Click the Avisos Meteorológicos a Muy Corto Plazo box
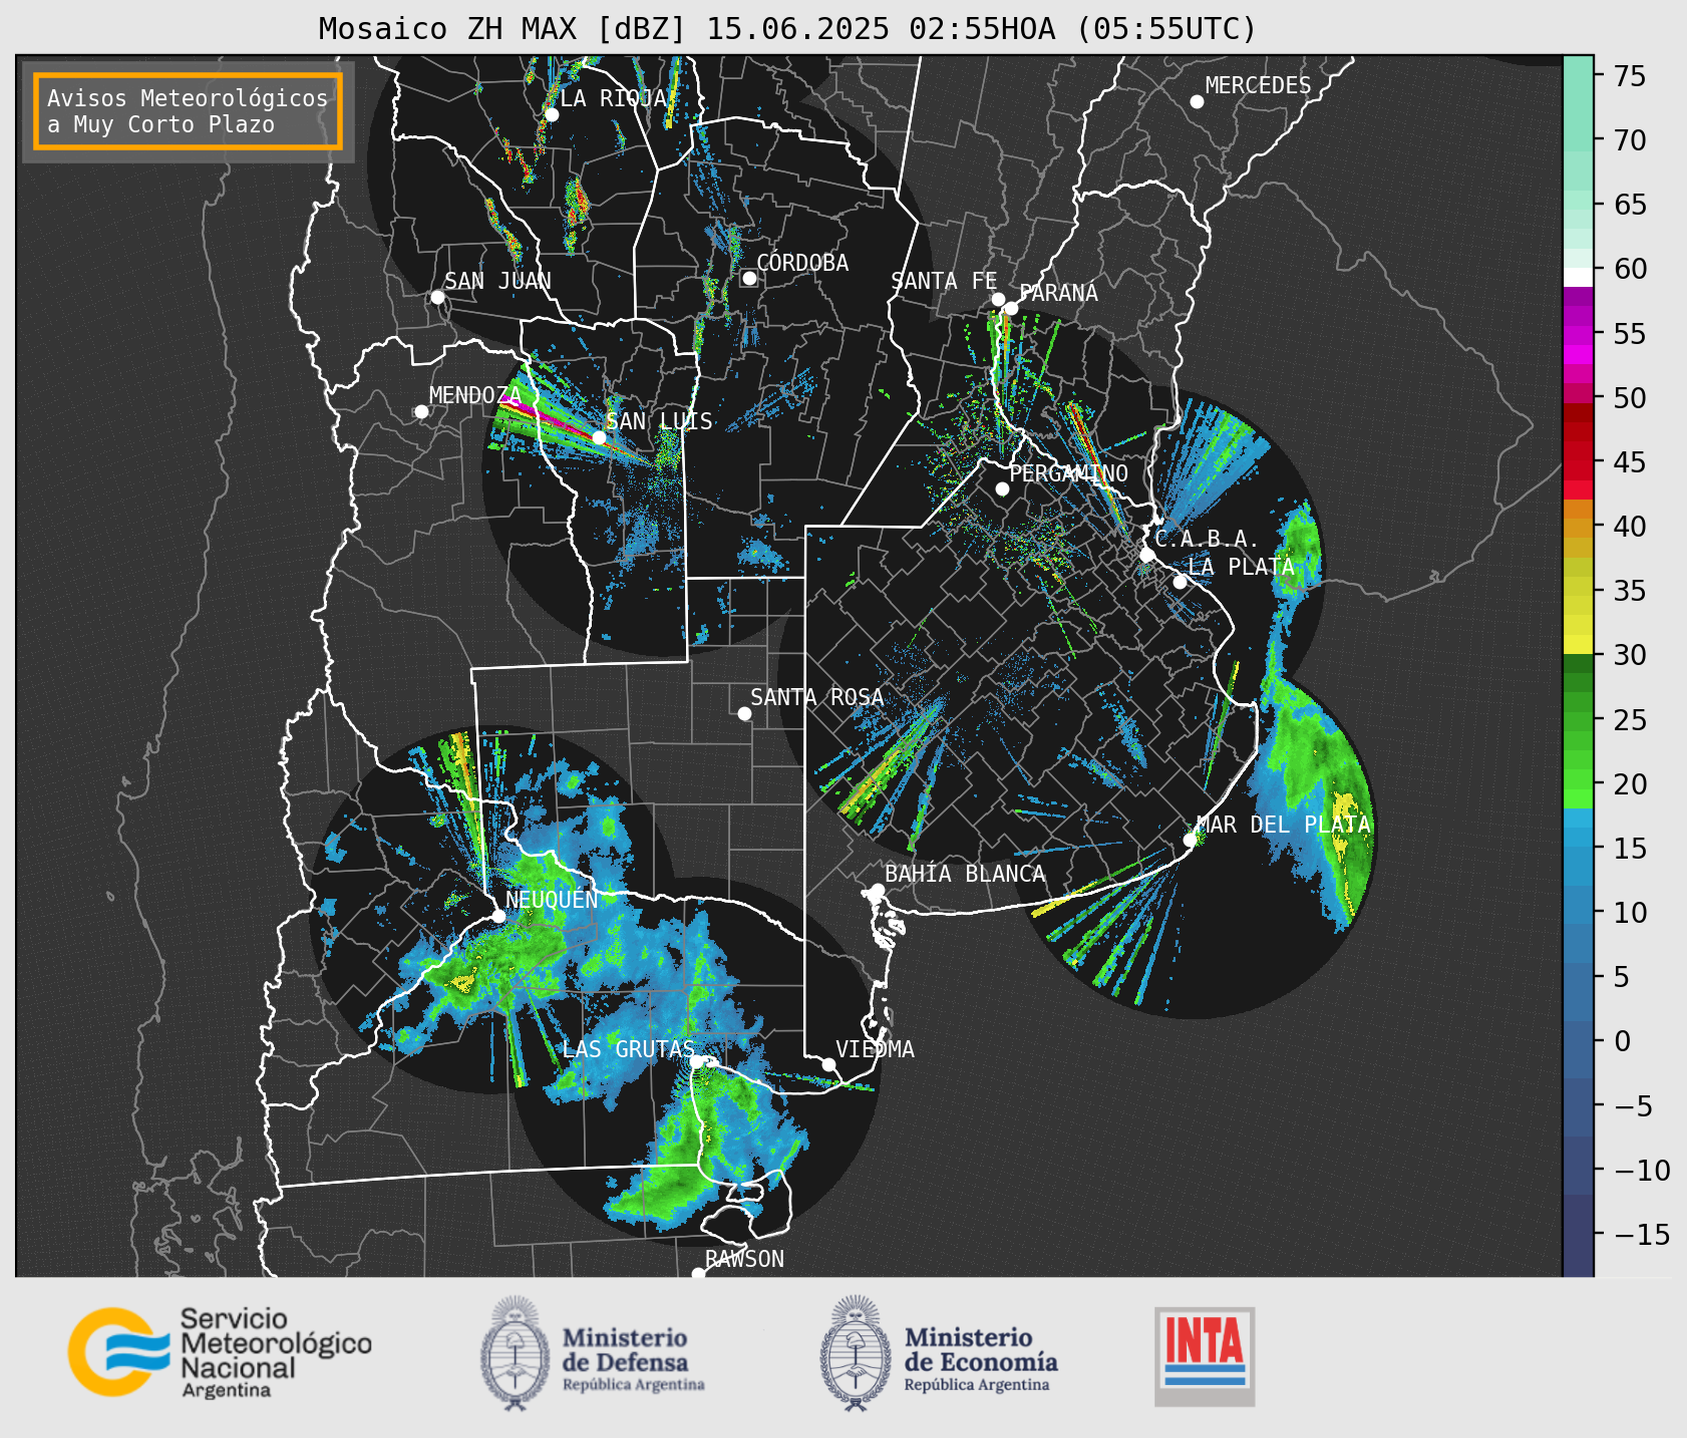1687x1438 pixels. pos(188,111)
